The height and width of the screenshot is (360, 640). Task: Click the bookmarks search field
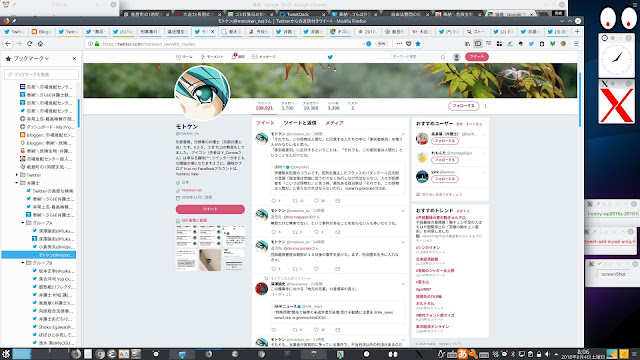[x=41, y=74]
